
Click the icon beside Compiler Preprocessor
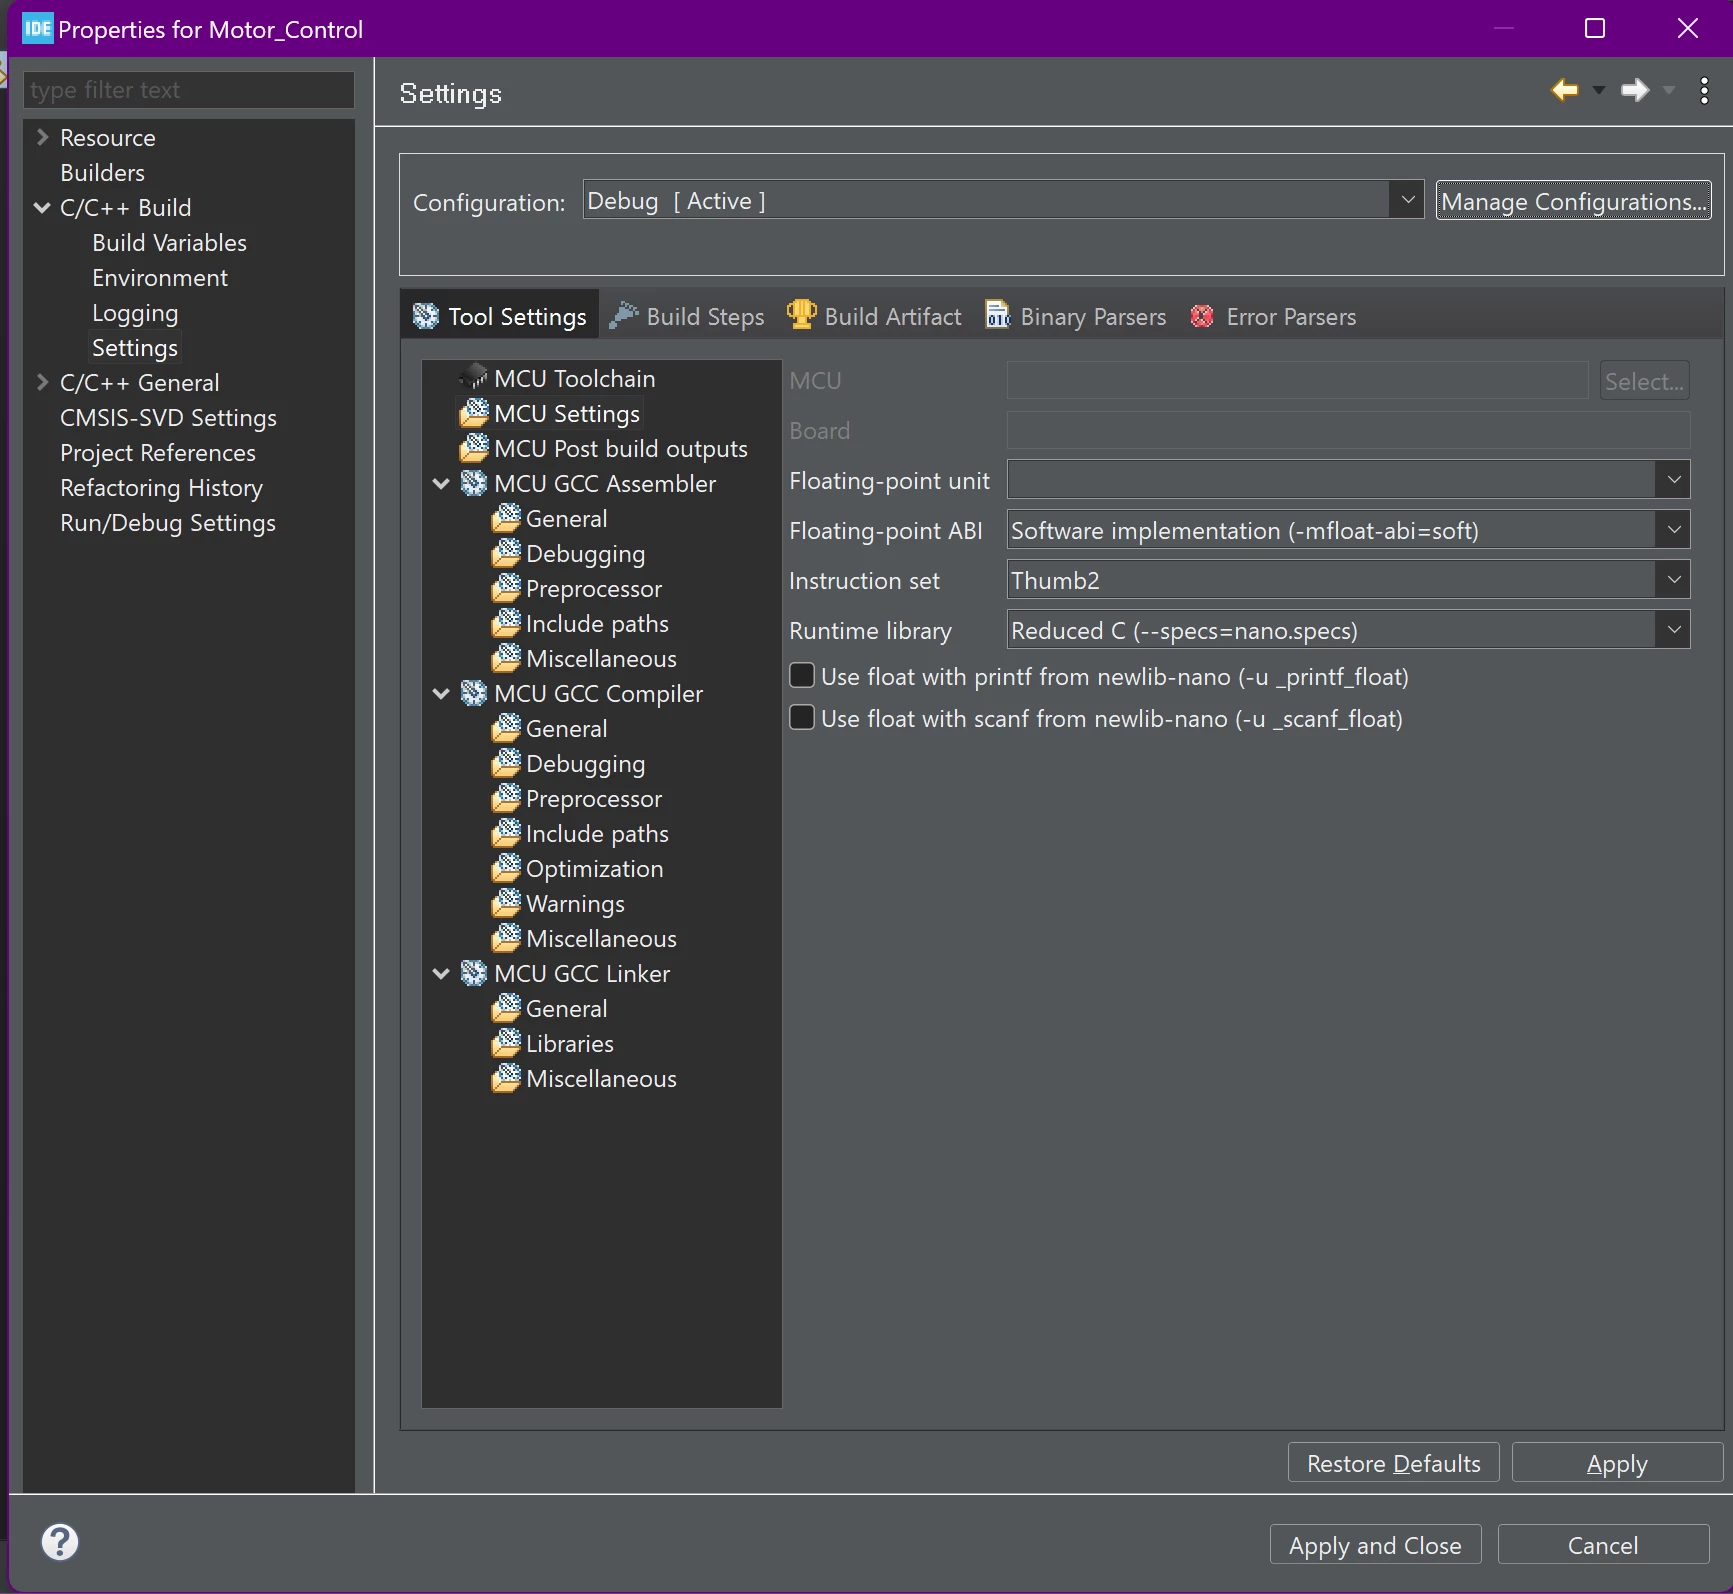tap(506, 798)
